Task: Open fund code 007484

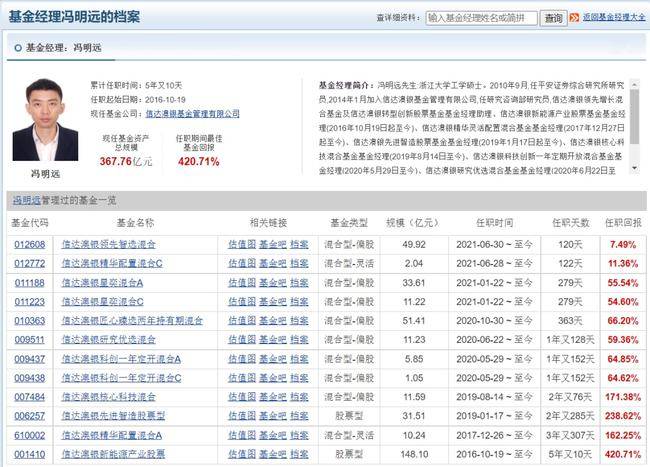Action: 29,397
